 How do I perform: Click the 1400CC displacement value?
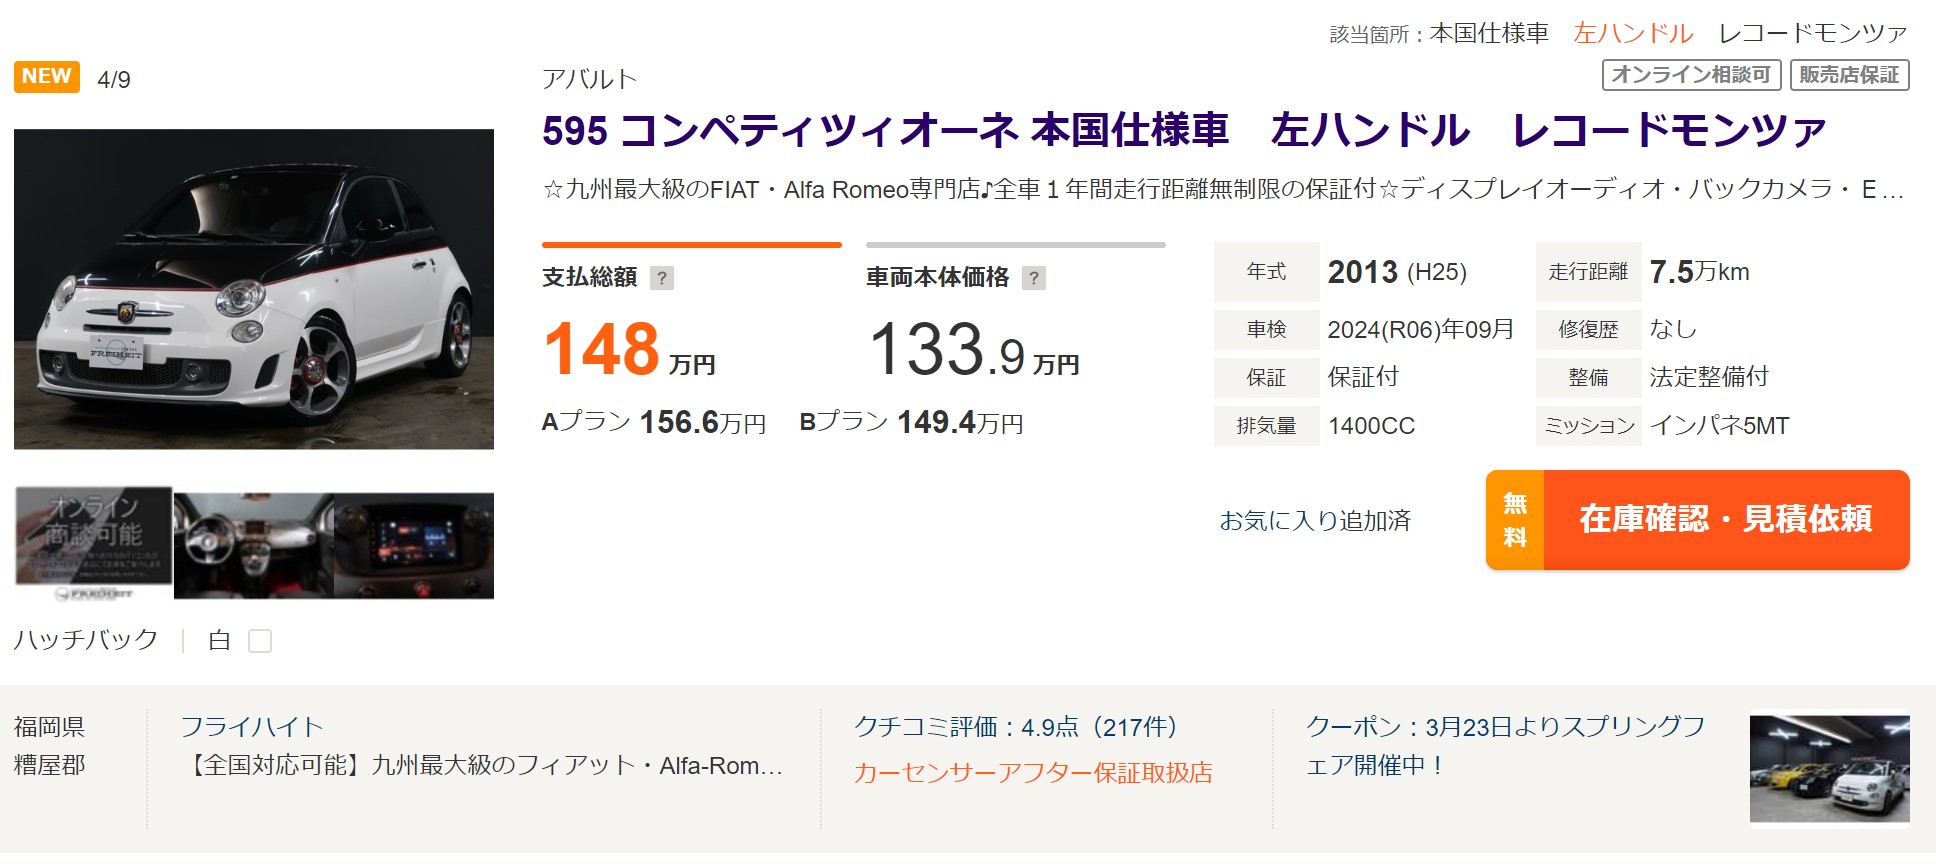click(x=1371, y=426)
